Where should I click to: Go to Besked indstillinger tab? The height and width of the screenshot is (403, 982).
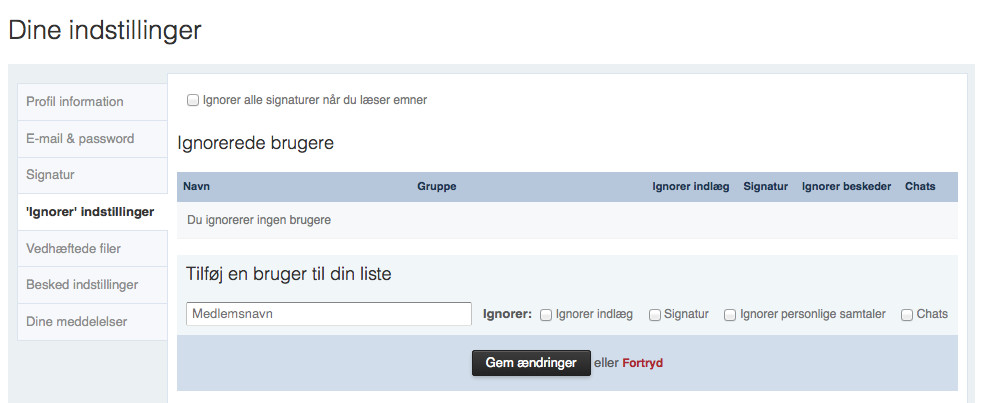tap(93, 285)
